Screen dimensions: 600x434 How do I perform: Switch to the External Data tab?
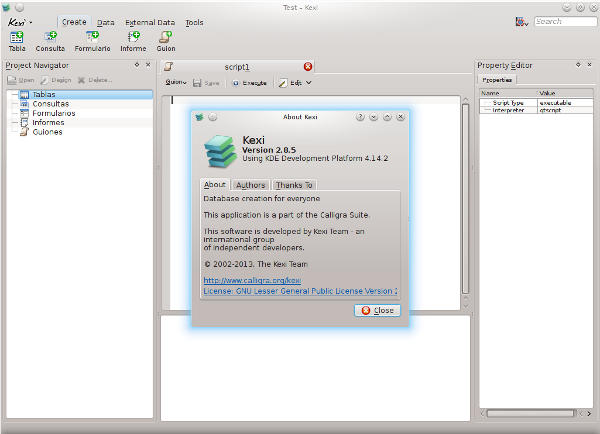click(150, 23)
